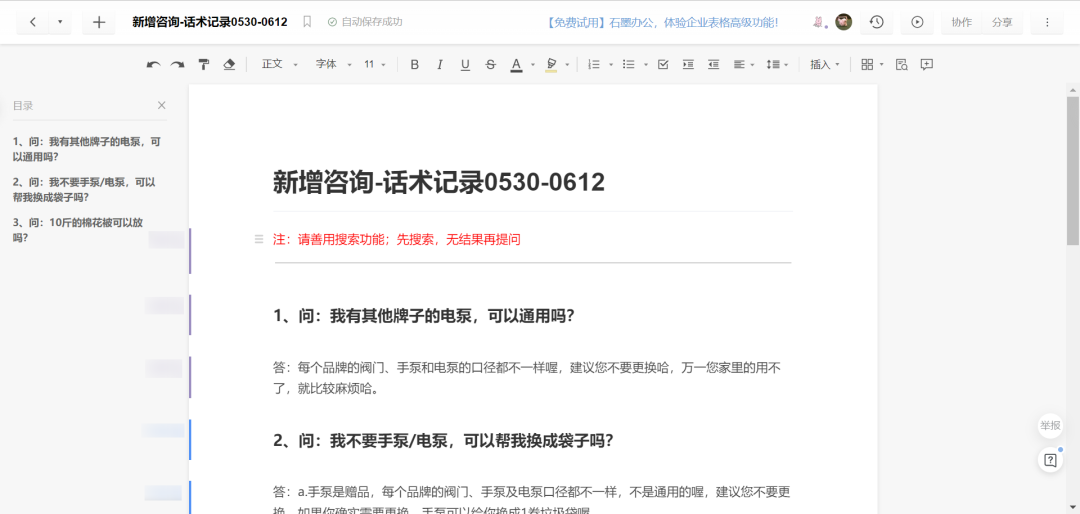Viewport: 1080px width, 514px height.
Task: Activate the format painter tool
Action: click(x=204, y=65)
